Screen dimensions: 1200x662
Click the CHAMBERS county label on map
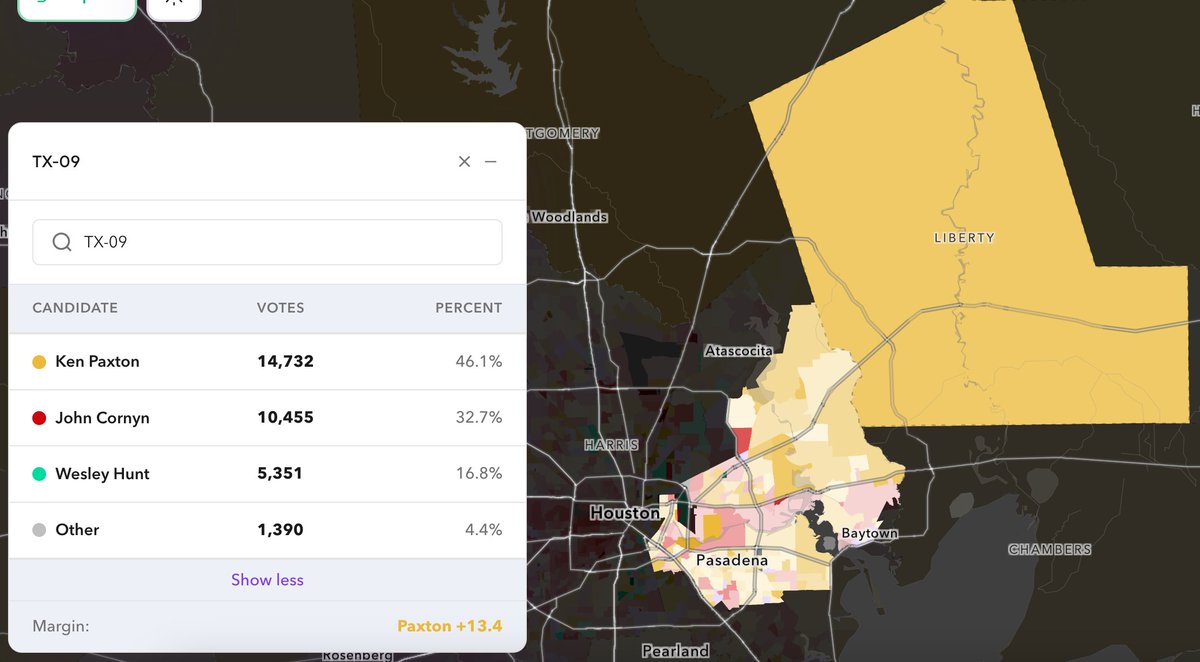pos(1049,550)
